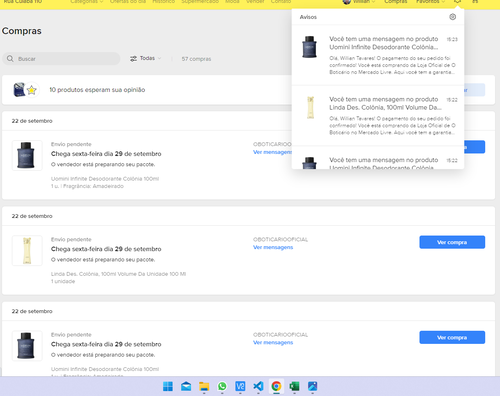This screenshot has width=500, height=396.
Task: Click '1 unidade' text in Linda order
Action: pyautogui.click(x=63, y=281)
